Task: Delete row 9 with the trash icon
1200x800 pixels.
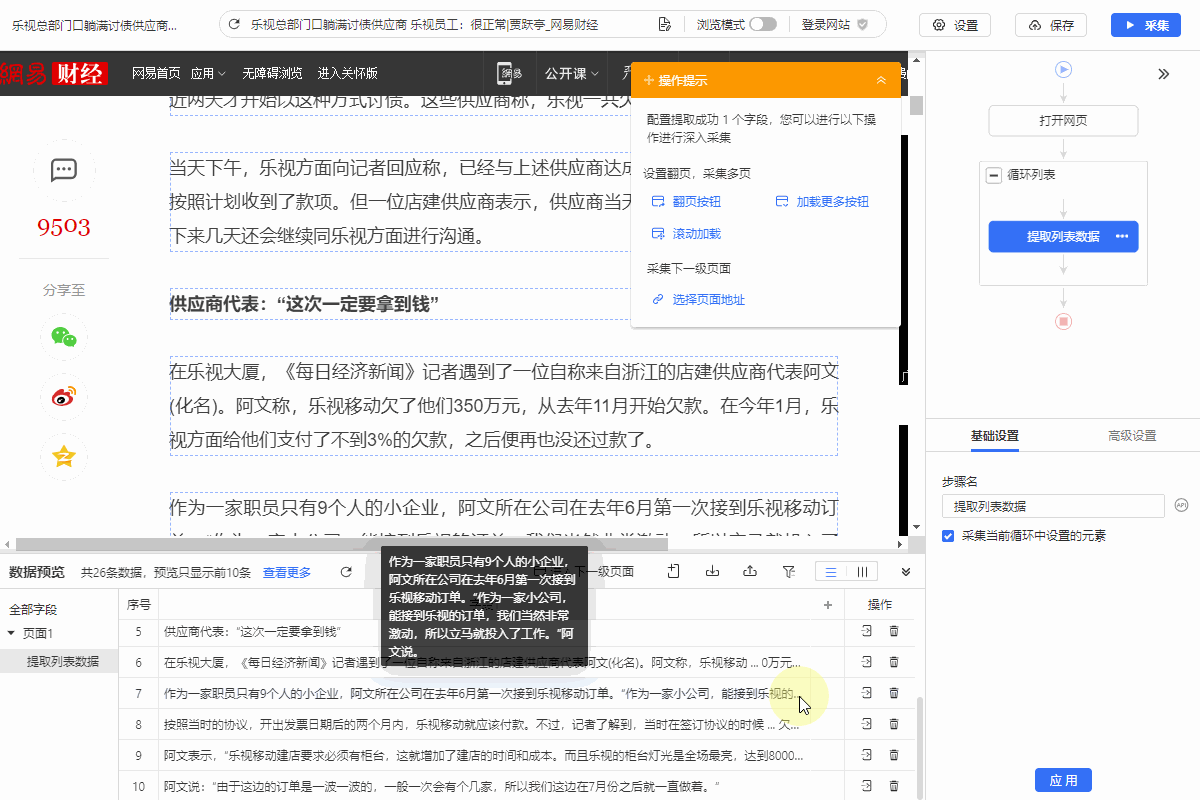Action: (894, 754)
